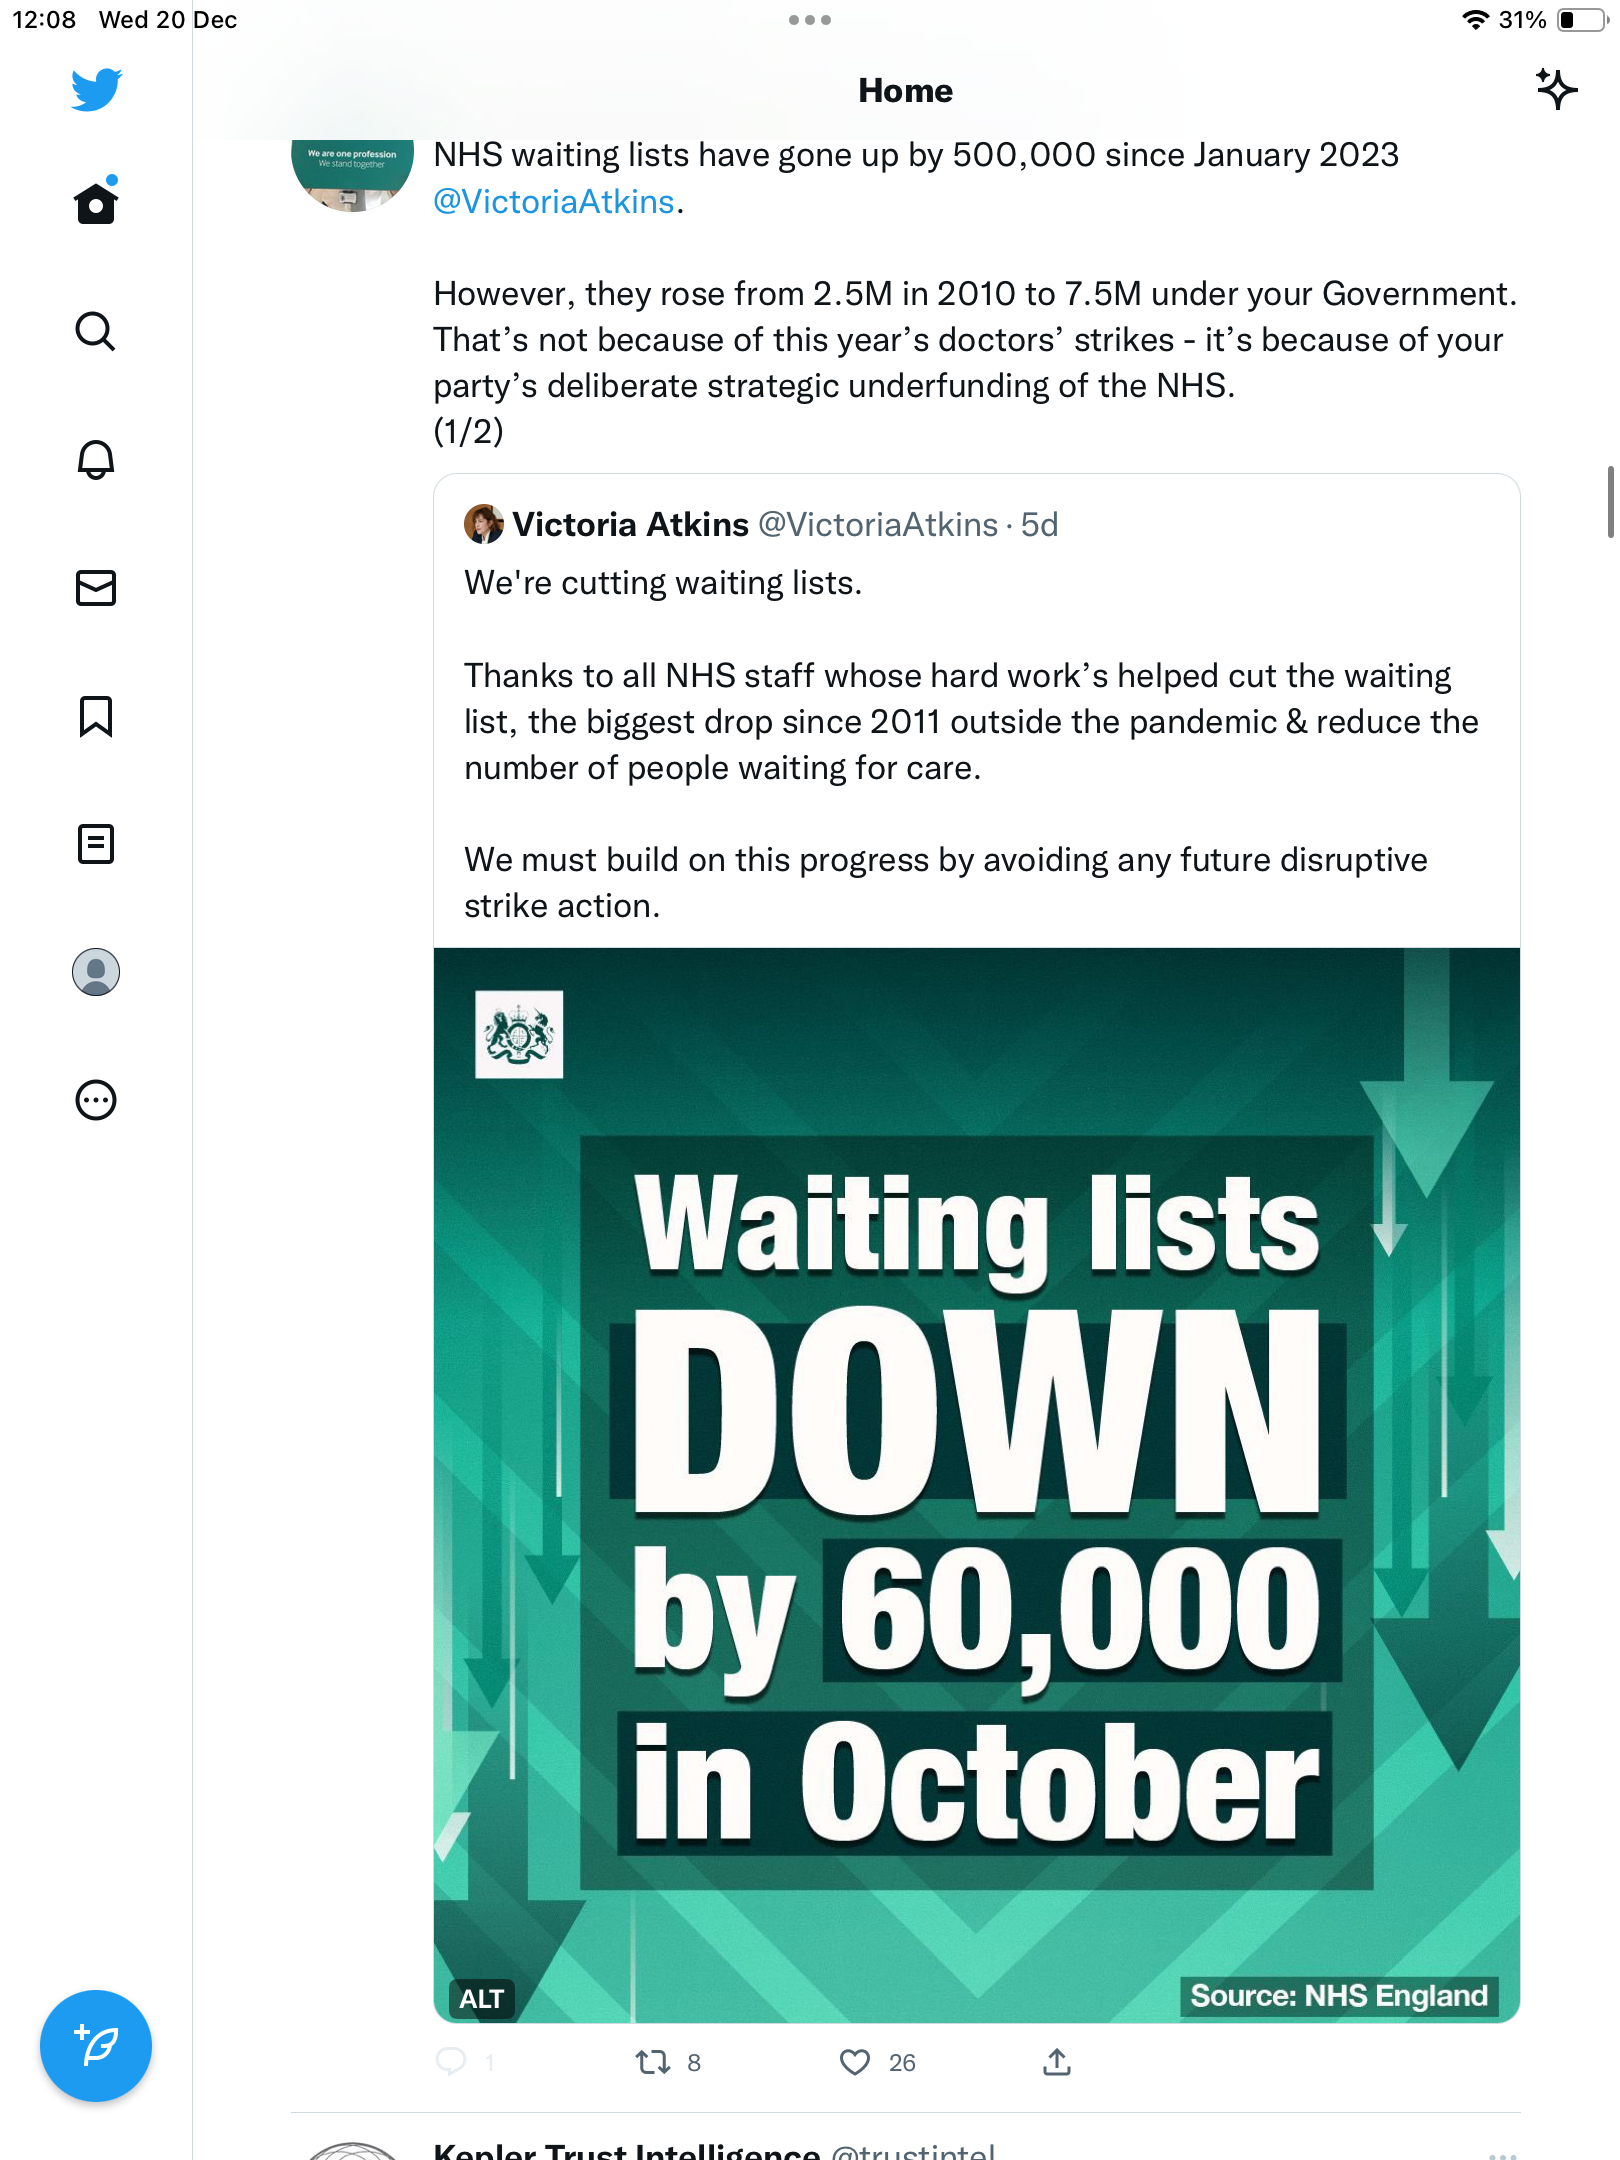Share the tweet using share icon
1620x2160 pixels.
pyautogui.click(x=1057, y=2061)
